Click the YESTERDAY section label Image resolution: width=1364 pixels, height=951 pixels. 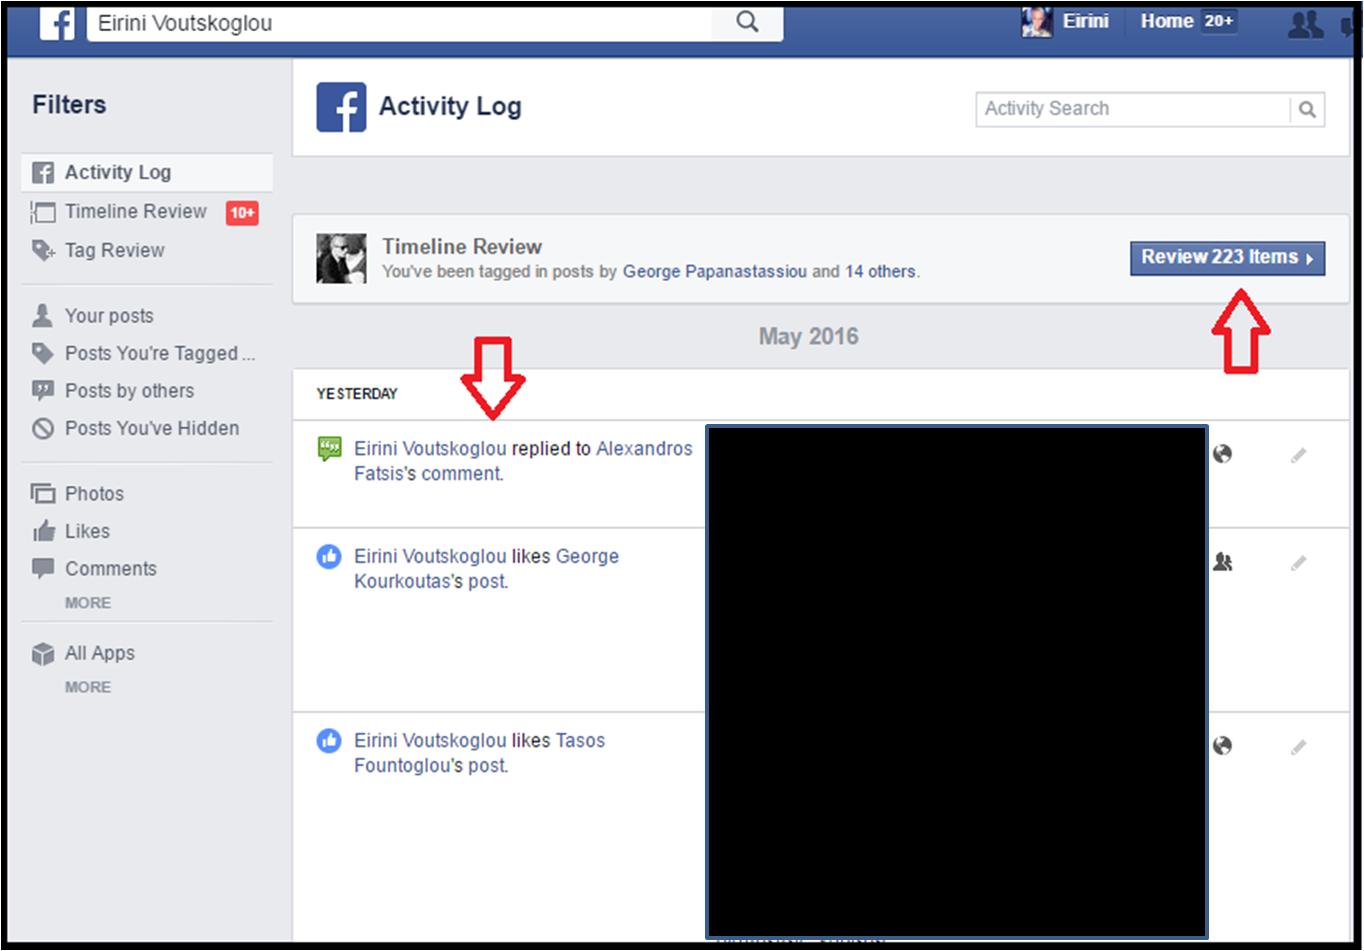coord(357,394)
